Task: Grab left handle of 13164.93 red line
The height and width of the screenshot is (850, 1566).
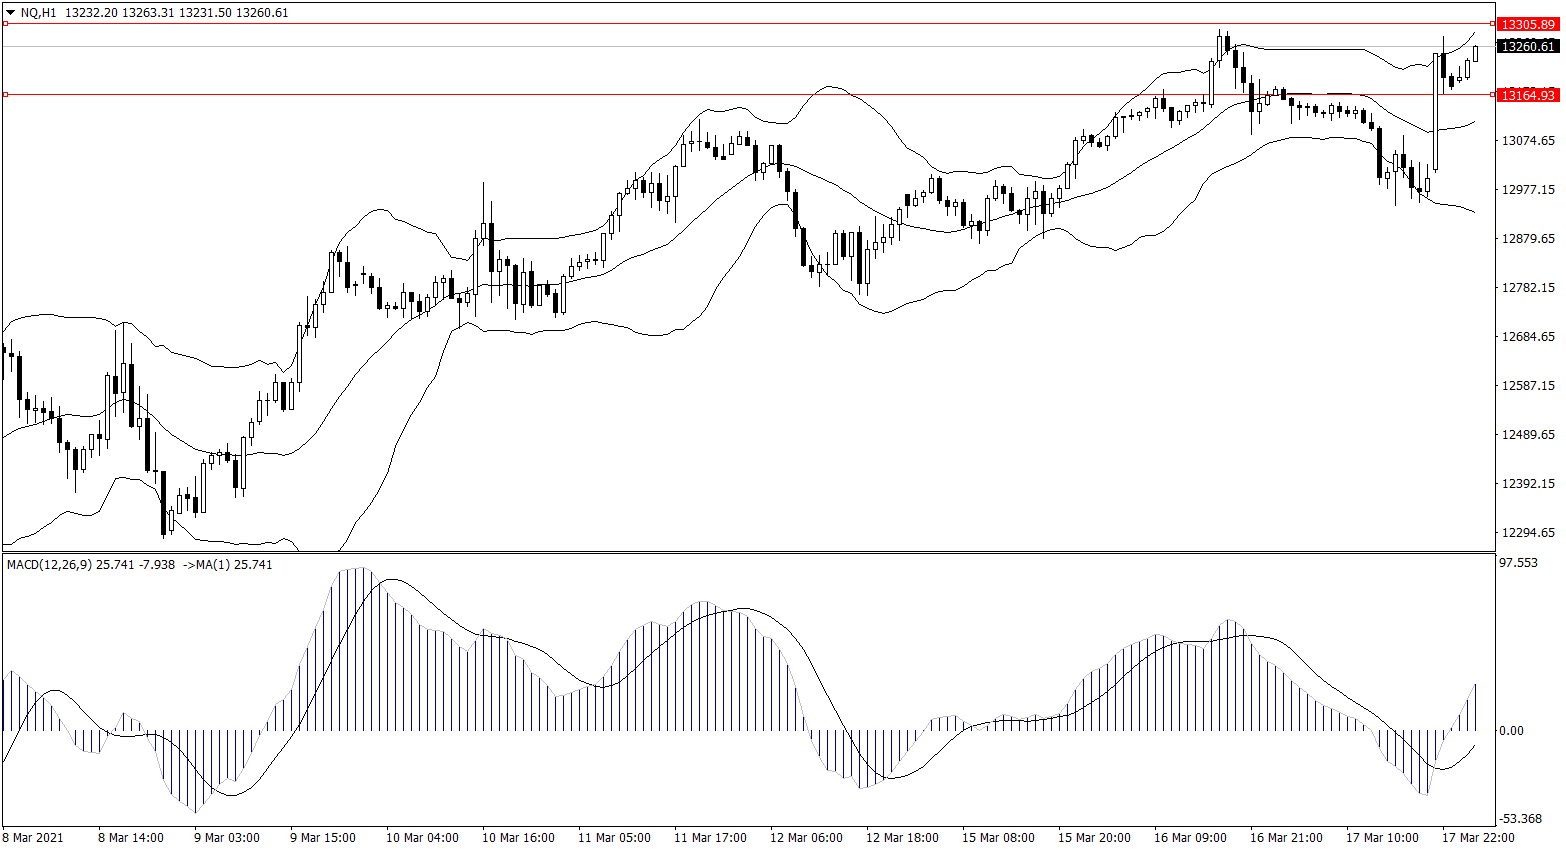Action: (5, 95)
